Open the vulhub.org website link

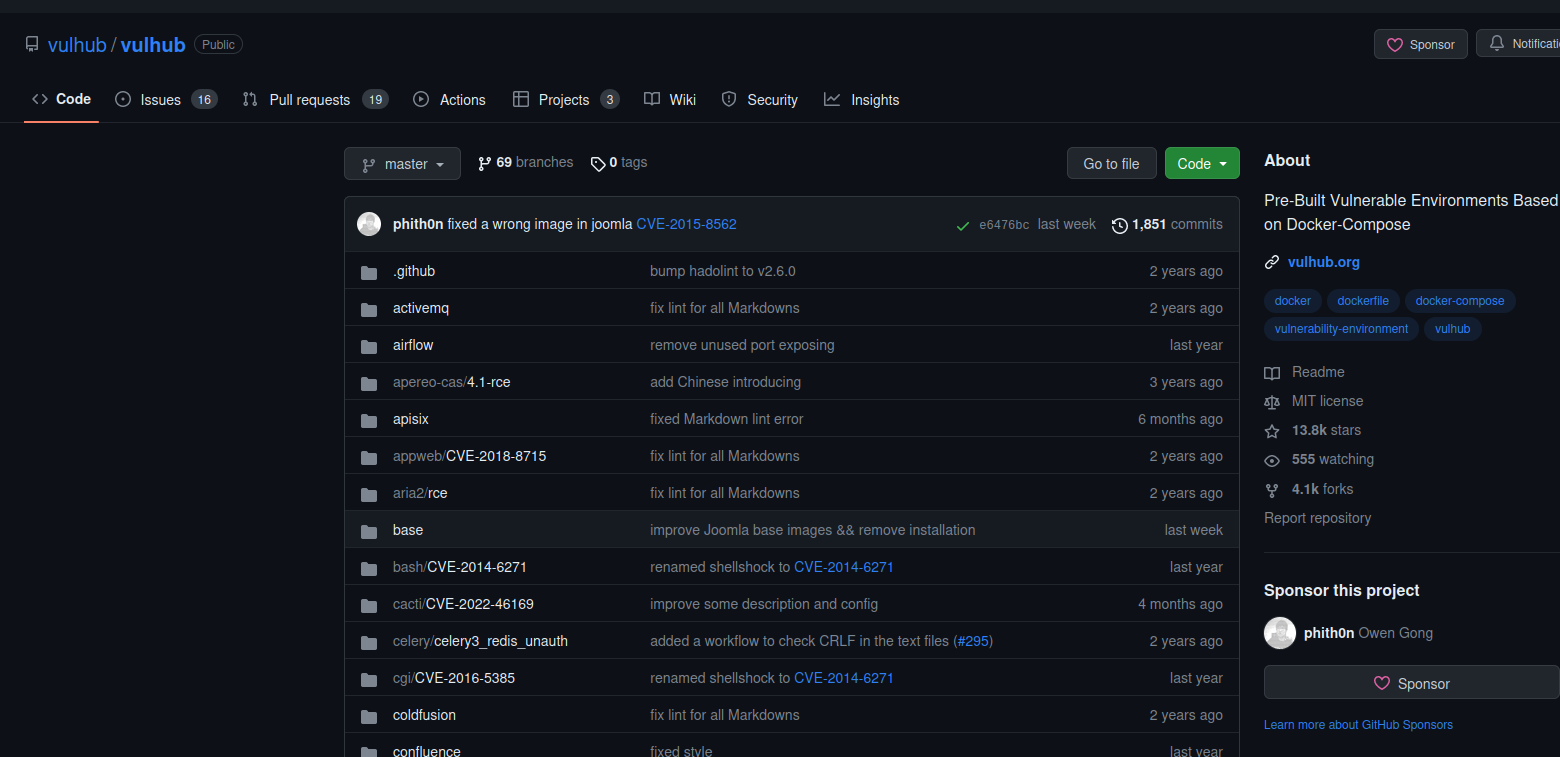pos(1324,262)
